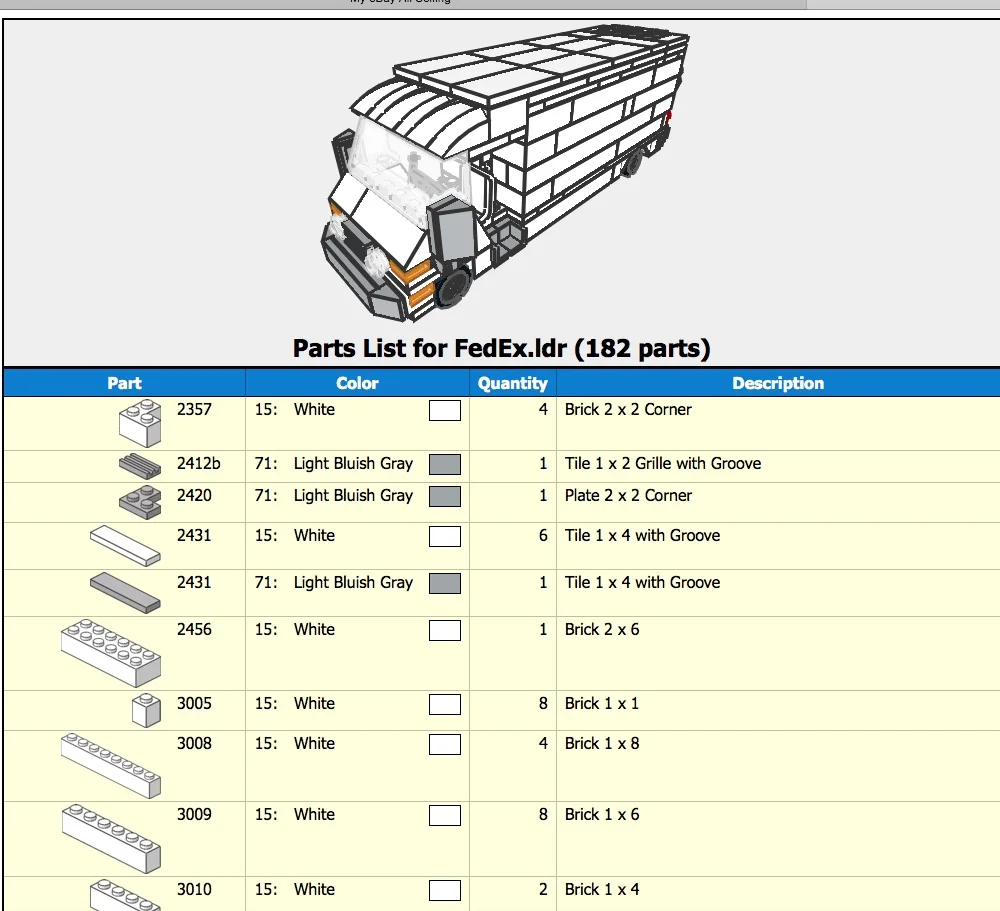Select part number 3009

[194, 815]
